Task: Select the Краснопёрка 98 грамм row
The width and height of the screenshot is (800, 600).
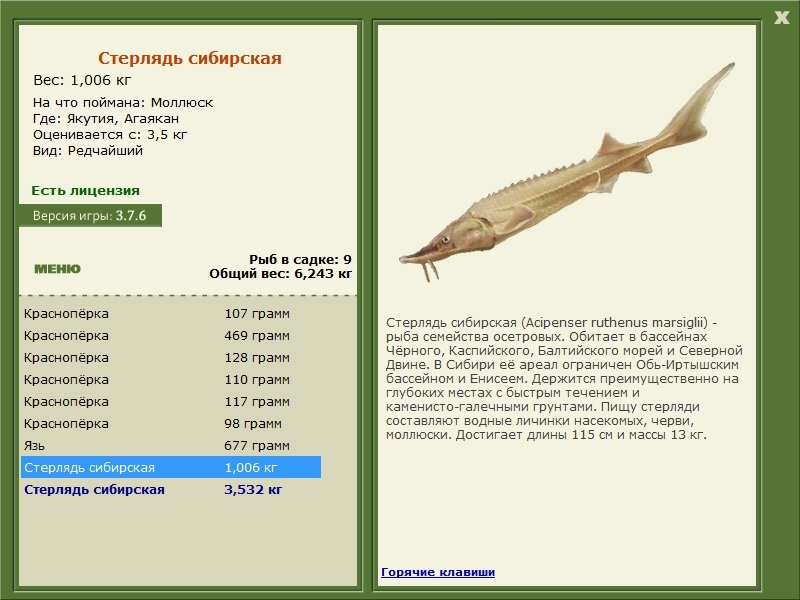Action: pyautogui.click(x=171, y=423)
